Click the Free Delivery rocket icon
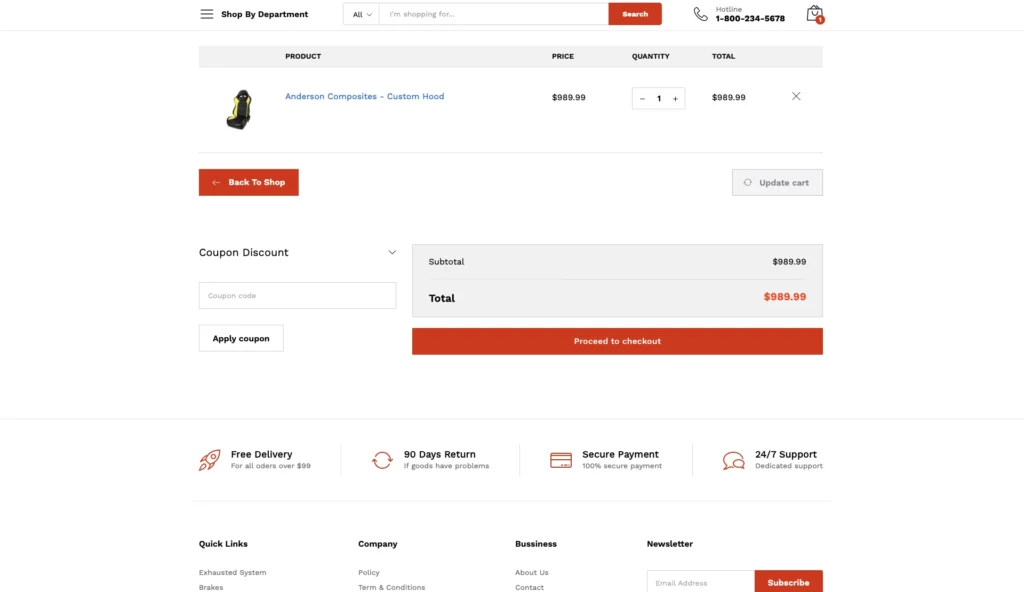Image resolution: width=1024 pixels, height=592 pixels. 209,460
